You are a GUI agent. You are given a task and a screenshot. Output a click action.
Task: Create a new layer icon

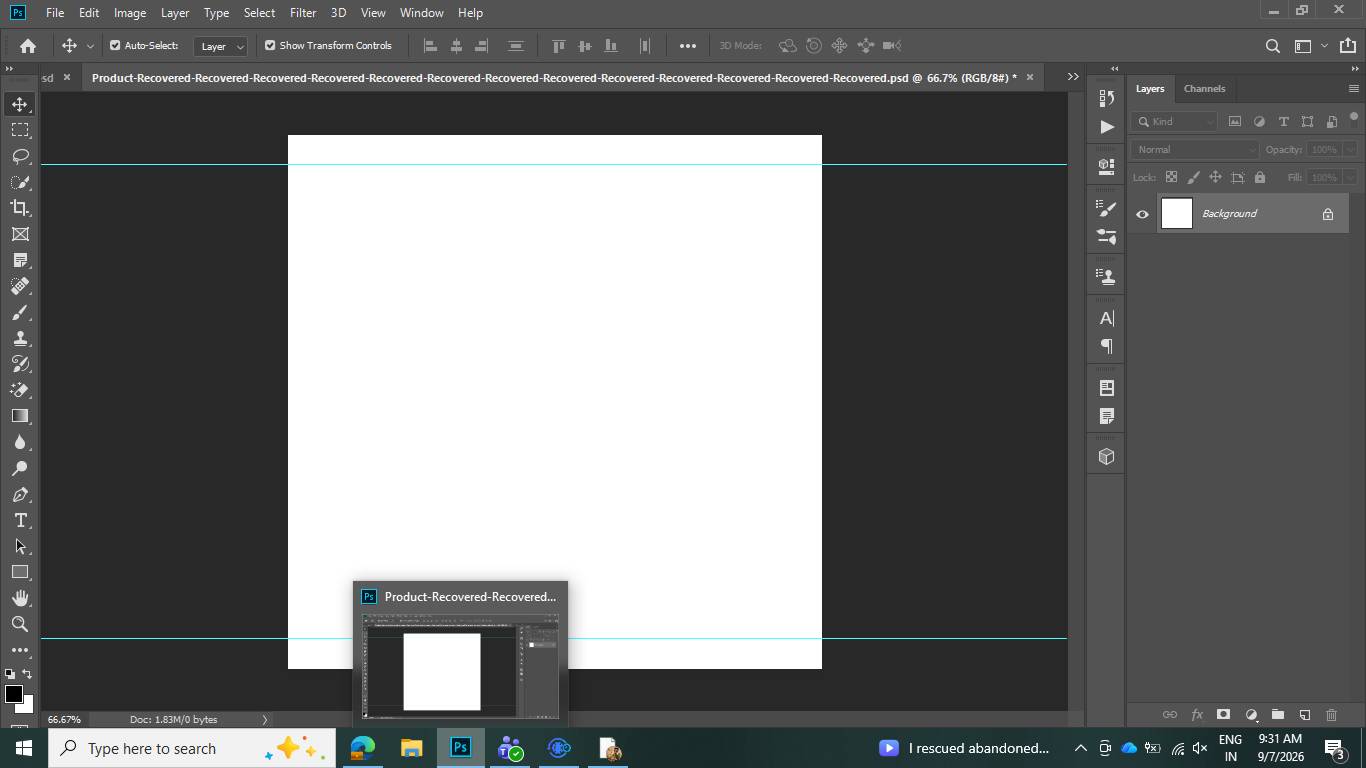pyautogui.click(x=1304, y=714)
